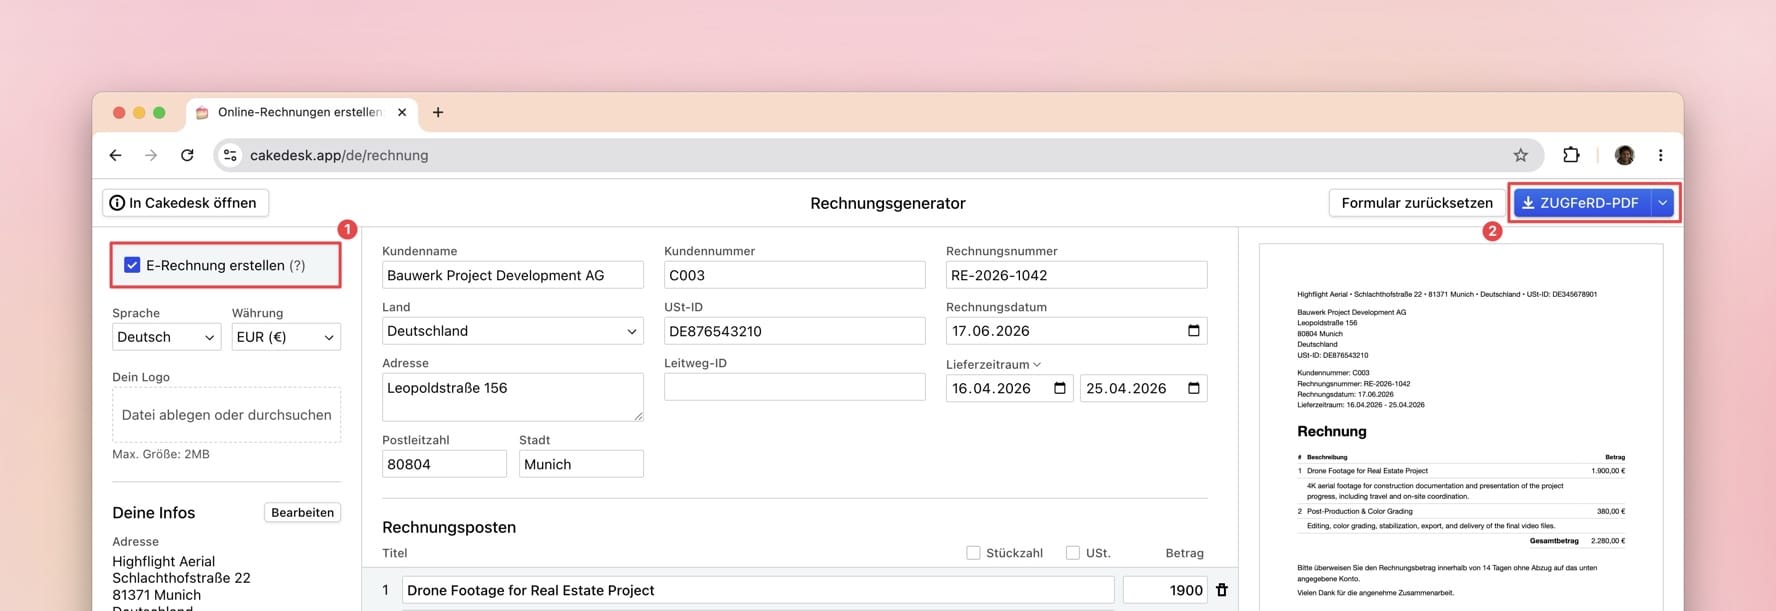
Task: Open the Land dropdown showing Deutschland
Action: 512,331
